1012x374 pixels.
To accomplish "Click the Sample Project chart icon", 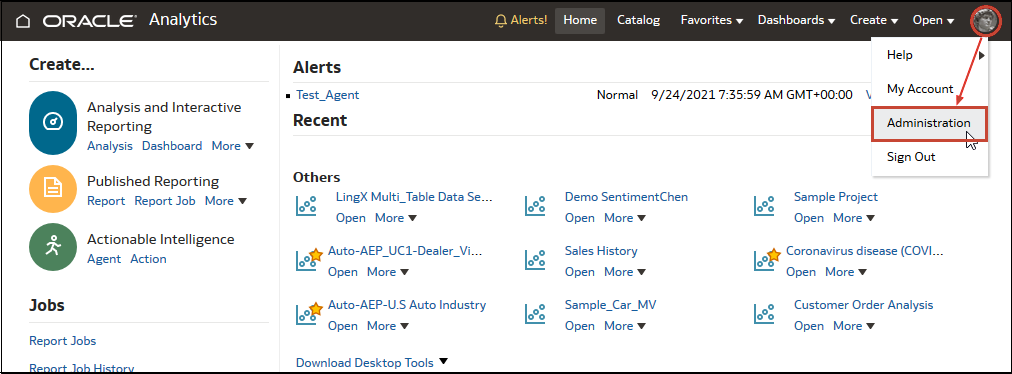I will click(x=764, y=206).
